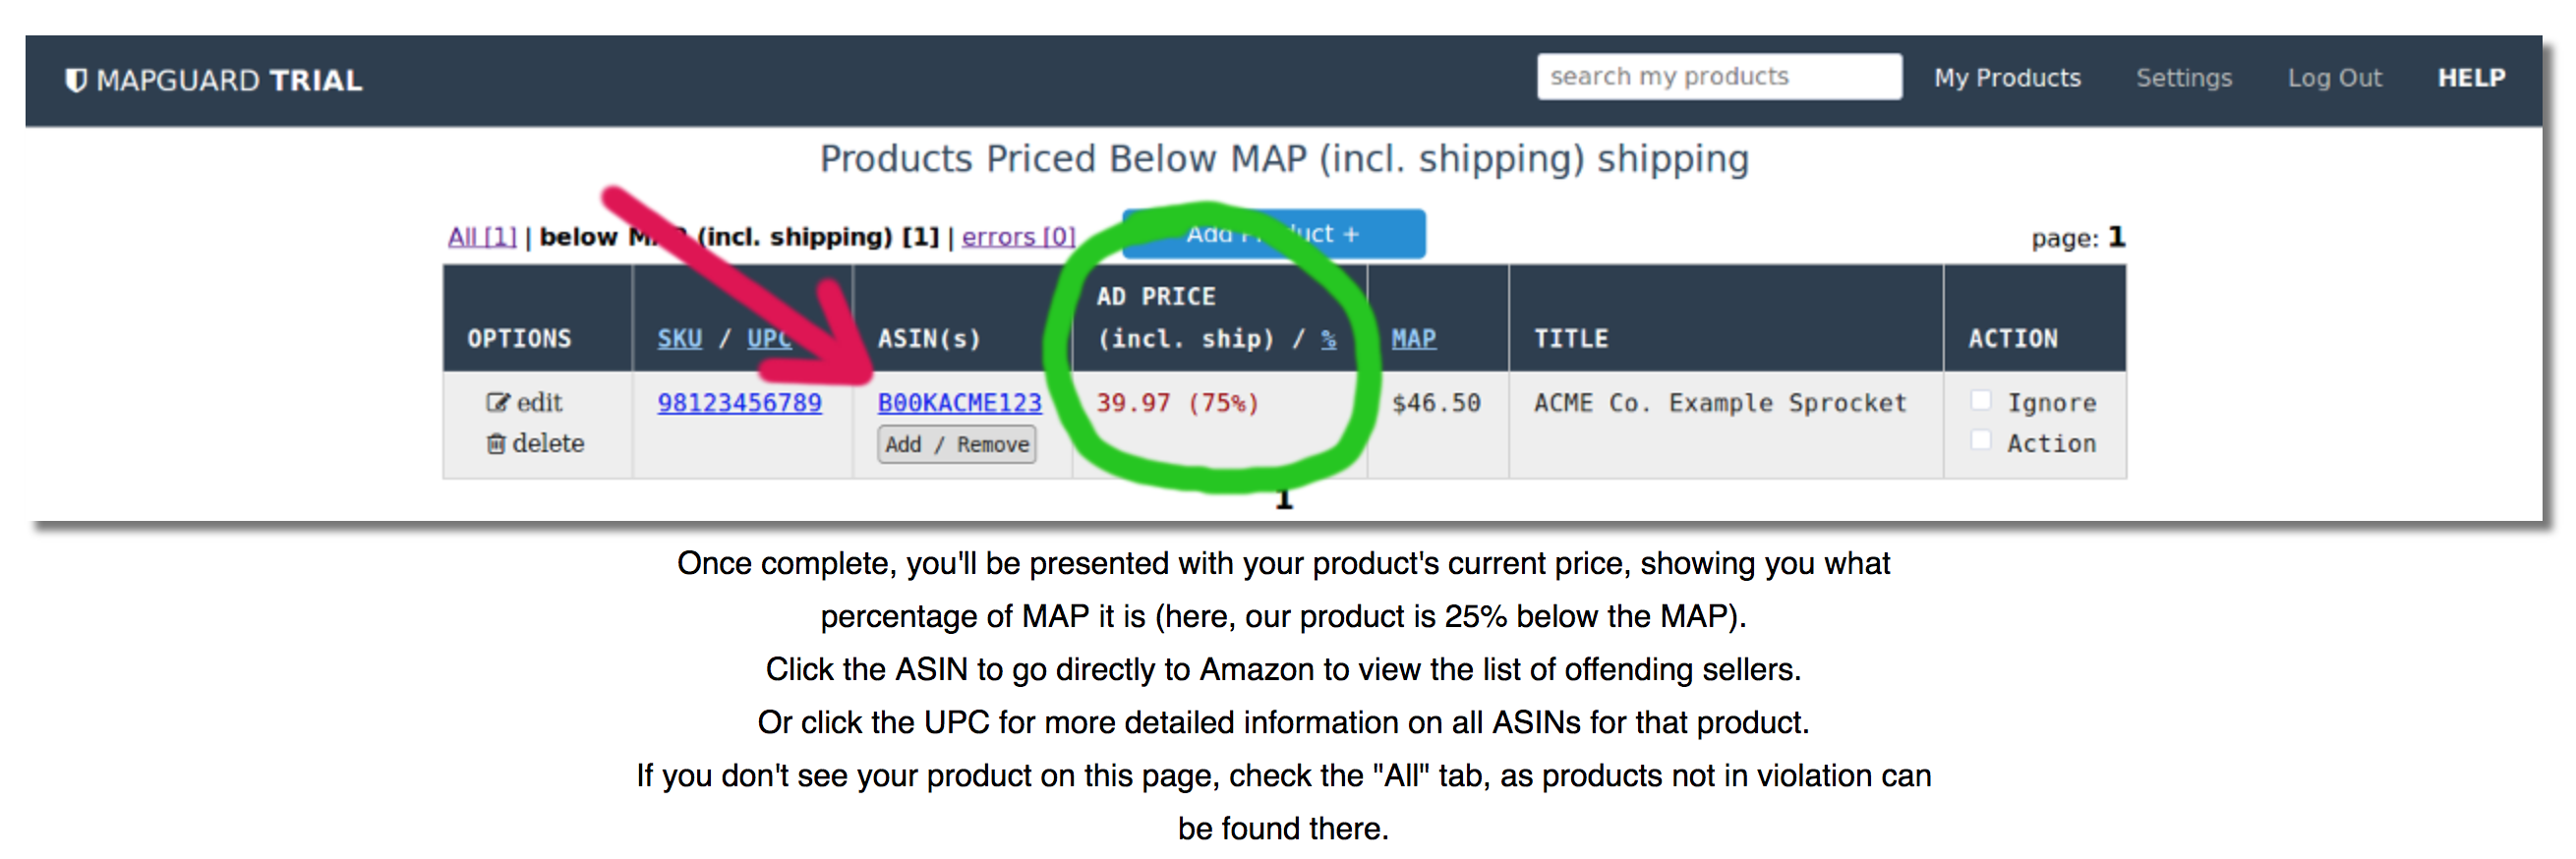This screenshot has height=859, width=2576.
Task: Open My Products menu item
Action: (2006, 78)
